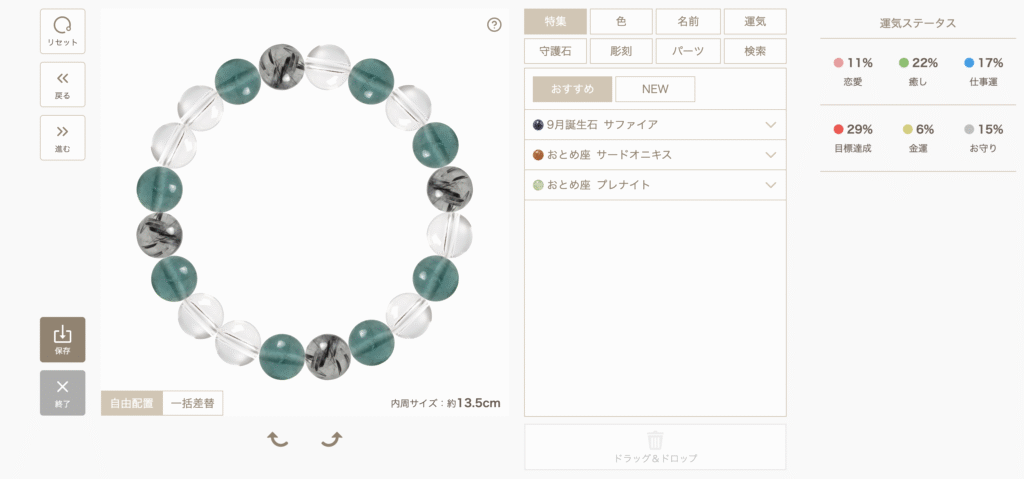Go back with the 戻る icon
Image resolution: width=1024 pixels, height=479 pixels.
coord(63,84)
